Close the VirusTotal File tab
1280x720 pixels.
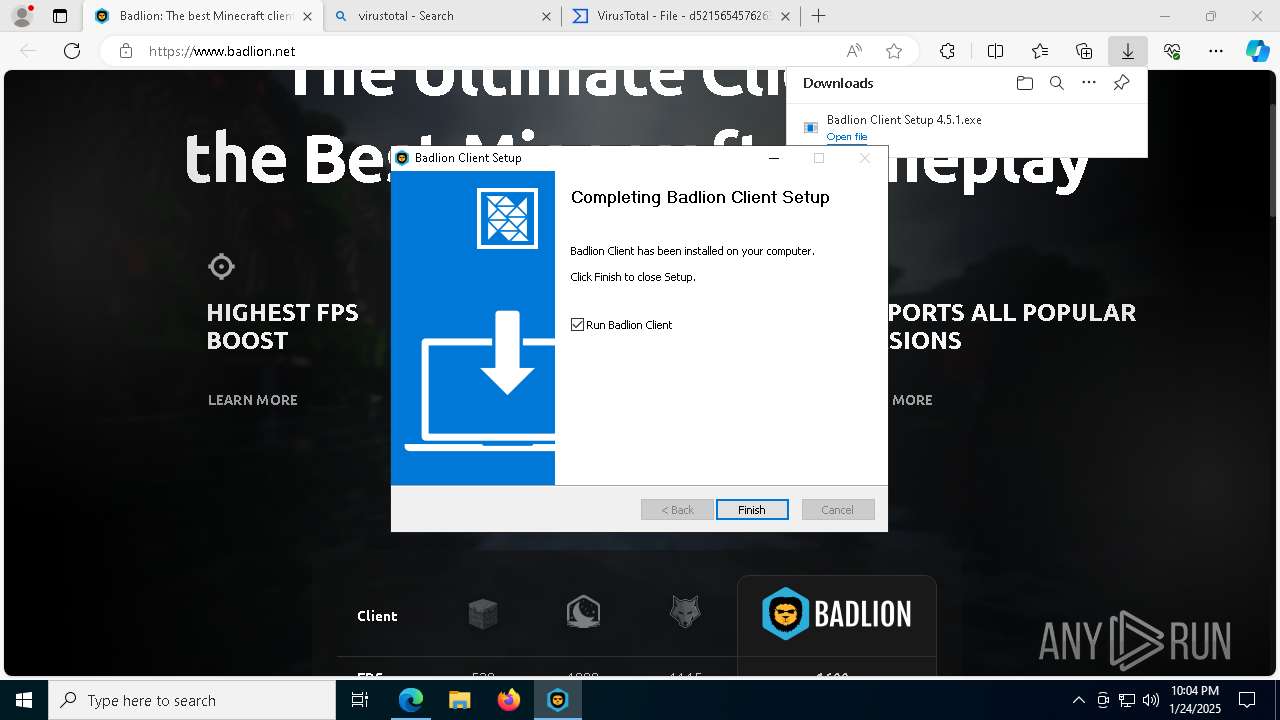pyautogui.click(x=785, y=16)
